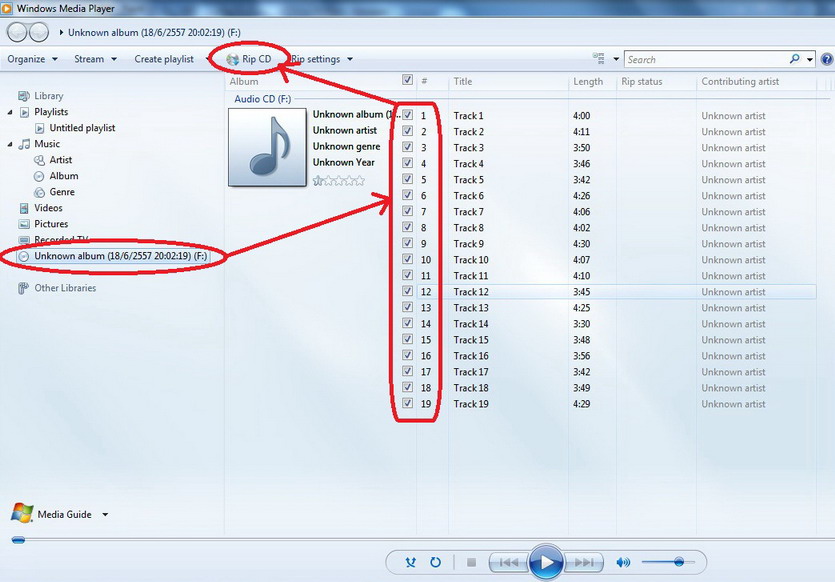This screenshot has height=582, width=835.
Task: Click the Unknown Year album text
Action: 343,162
